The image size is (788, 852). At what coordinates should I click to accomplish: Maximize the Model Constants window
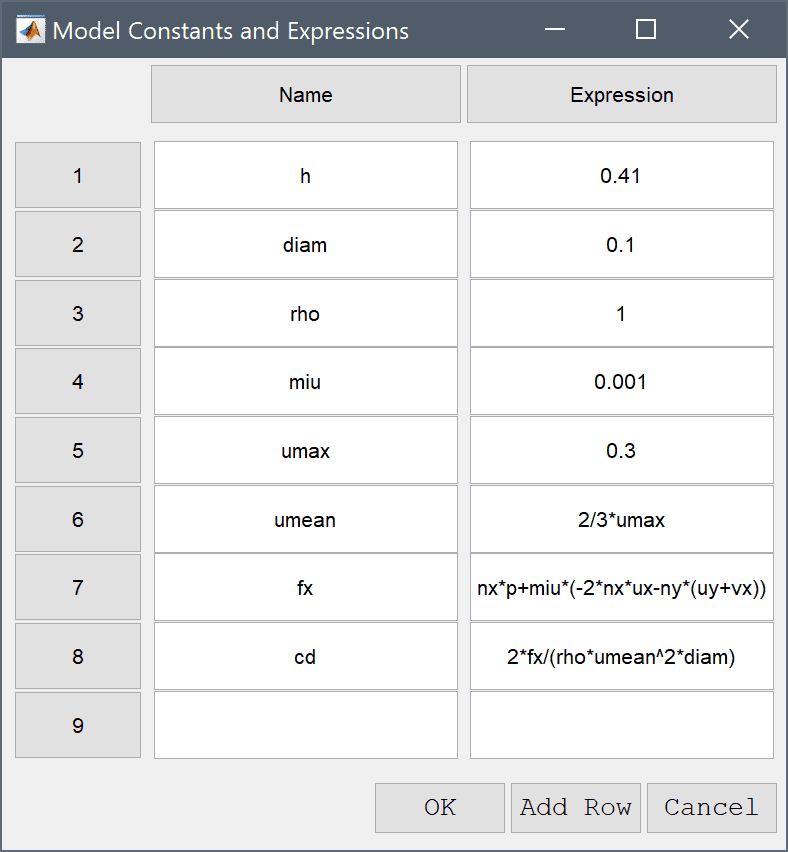646,29
